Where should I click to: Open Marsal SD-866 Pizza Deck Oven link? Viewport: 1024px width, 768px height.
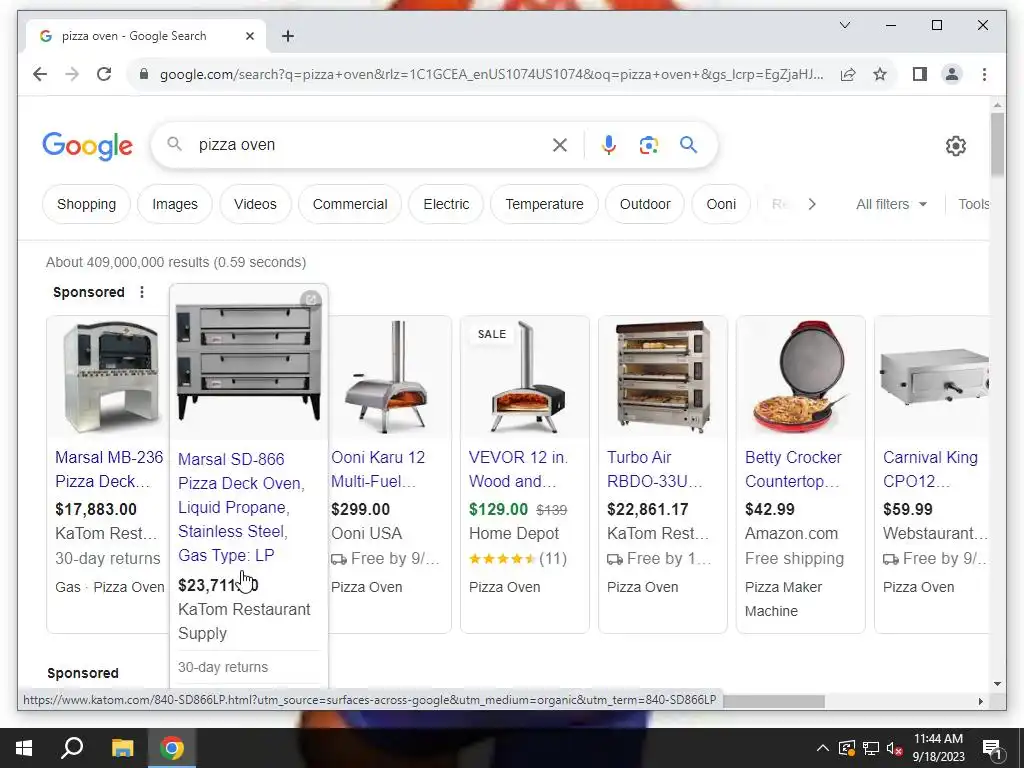[241, 507]
